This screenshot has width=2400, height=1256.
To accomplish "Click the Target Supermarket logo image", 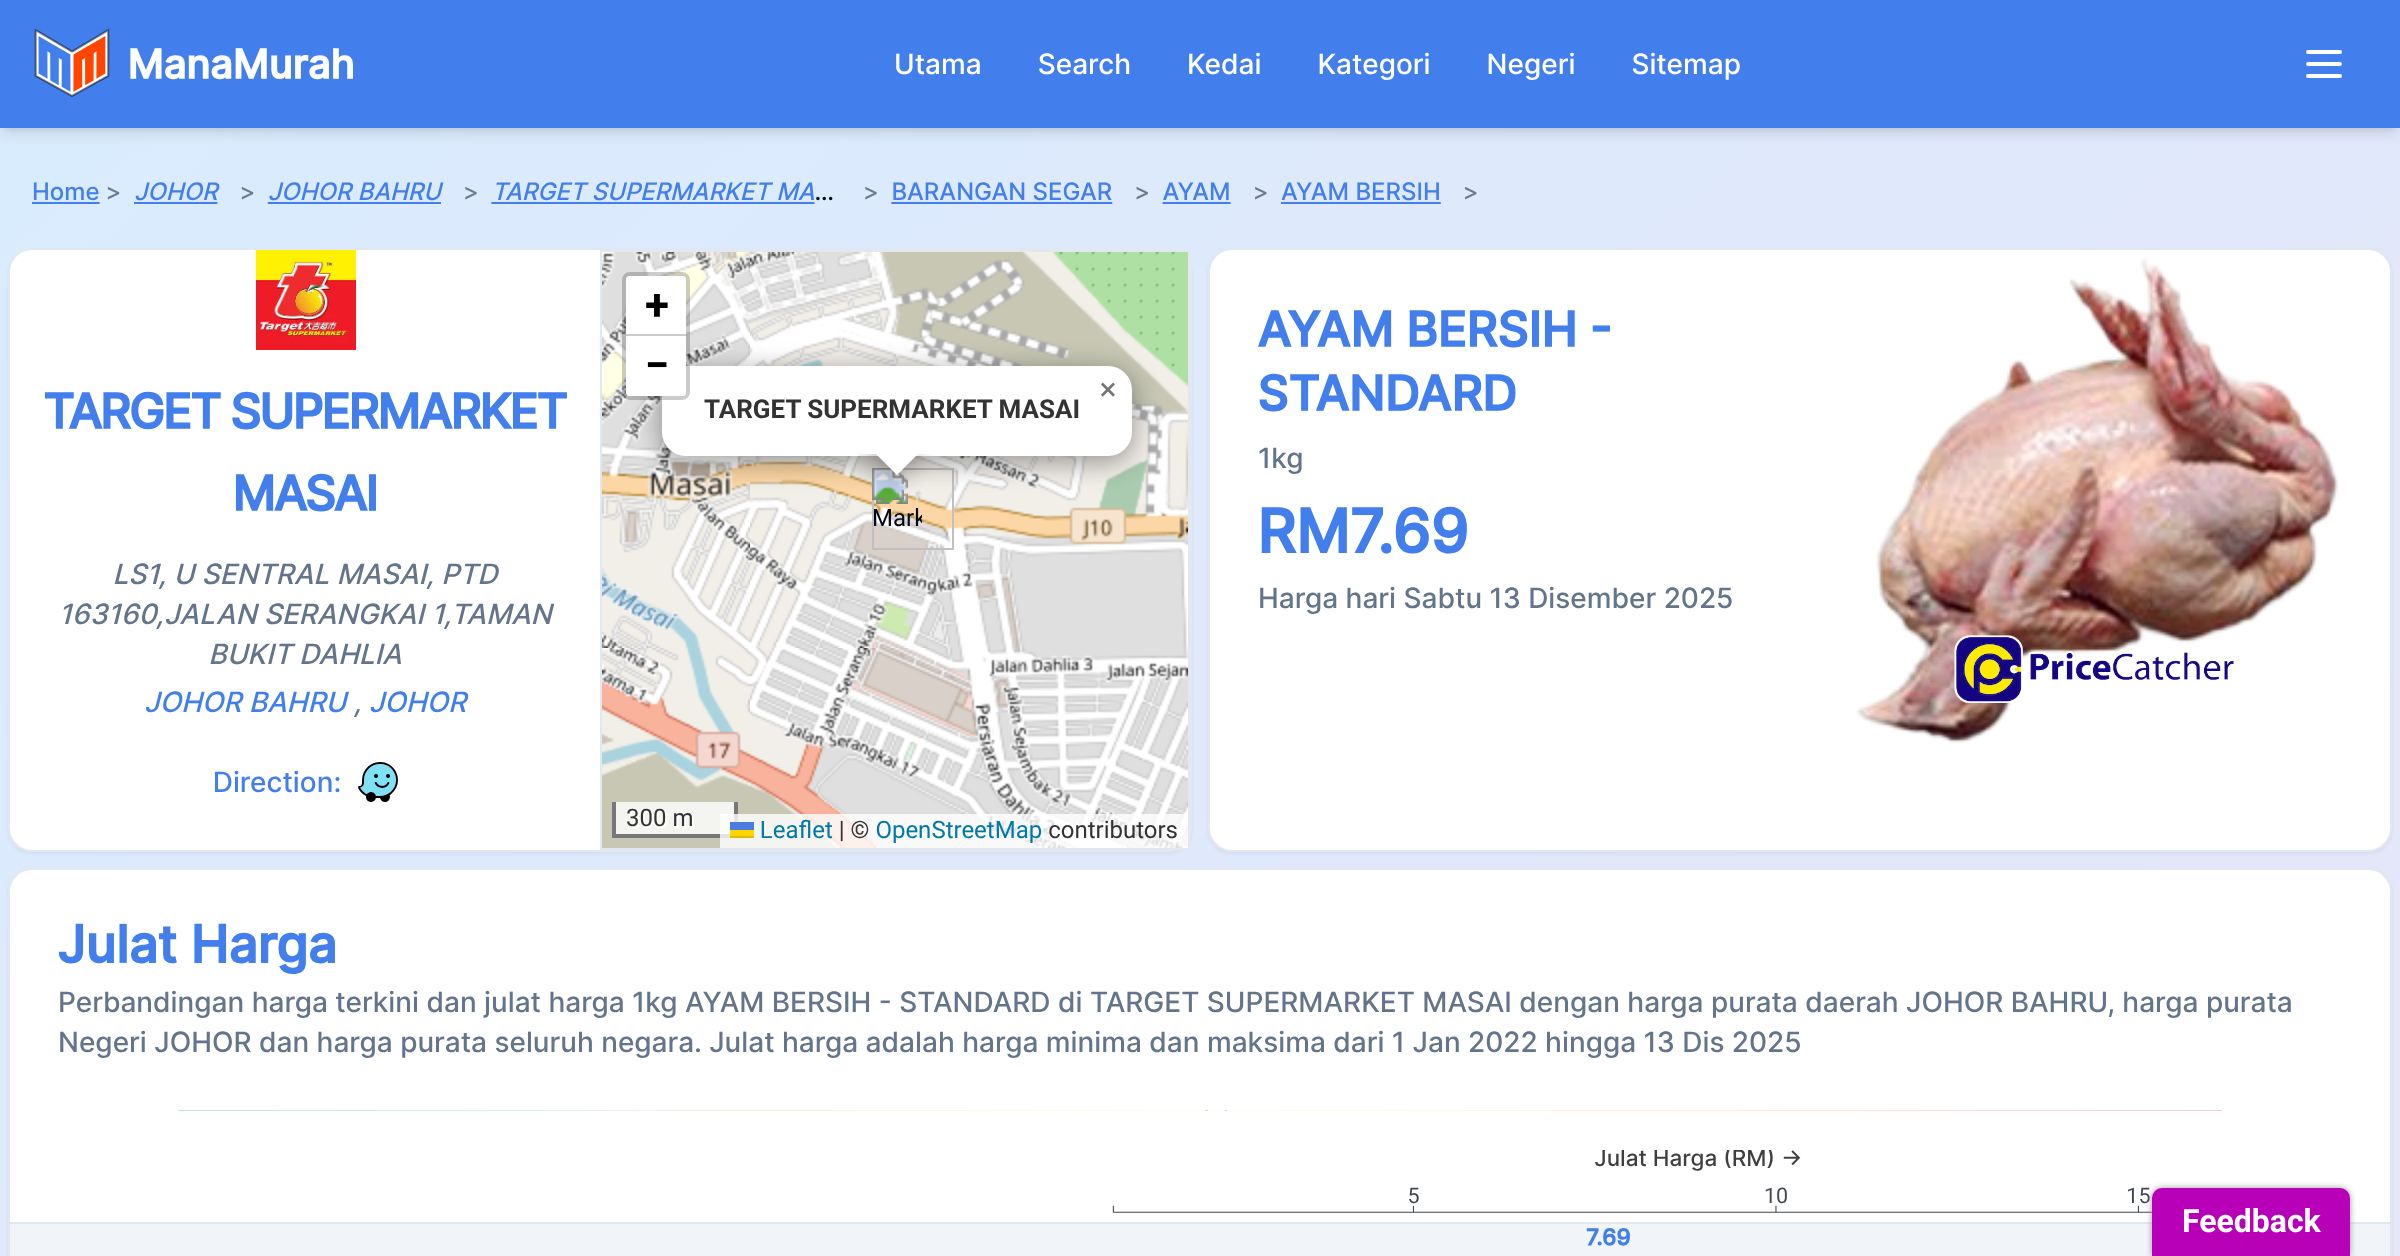I will [x=305, y=300].
